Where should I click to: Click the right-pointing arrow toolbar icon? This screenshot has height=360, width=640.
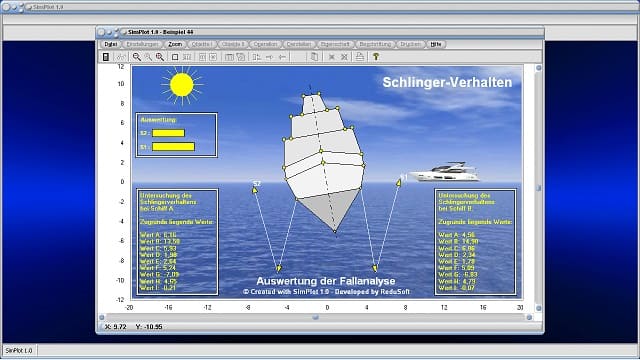pos(269,57)
